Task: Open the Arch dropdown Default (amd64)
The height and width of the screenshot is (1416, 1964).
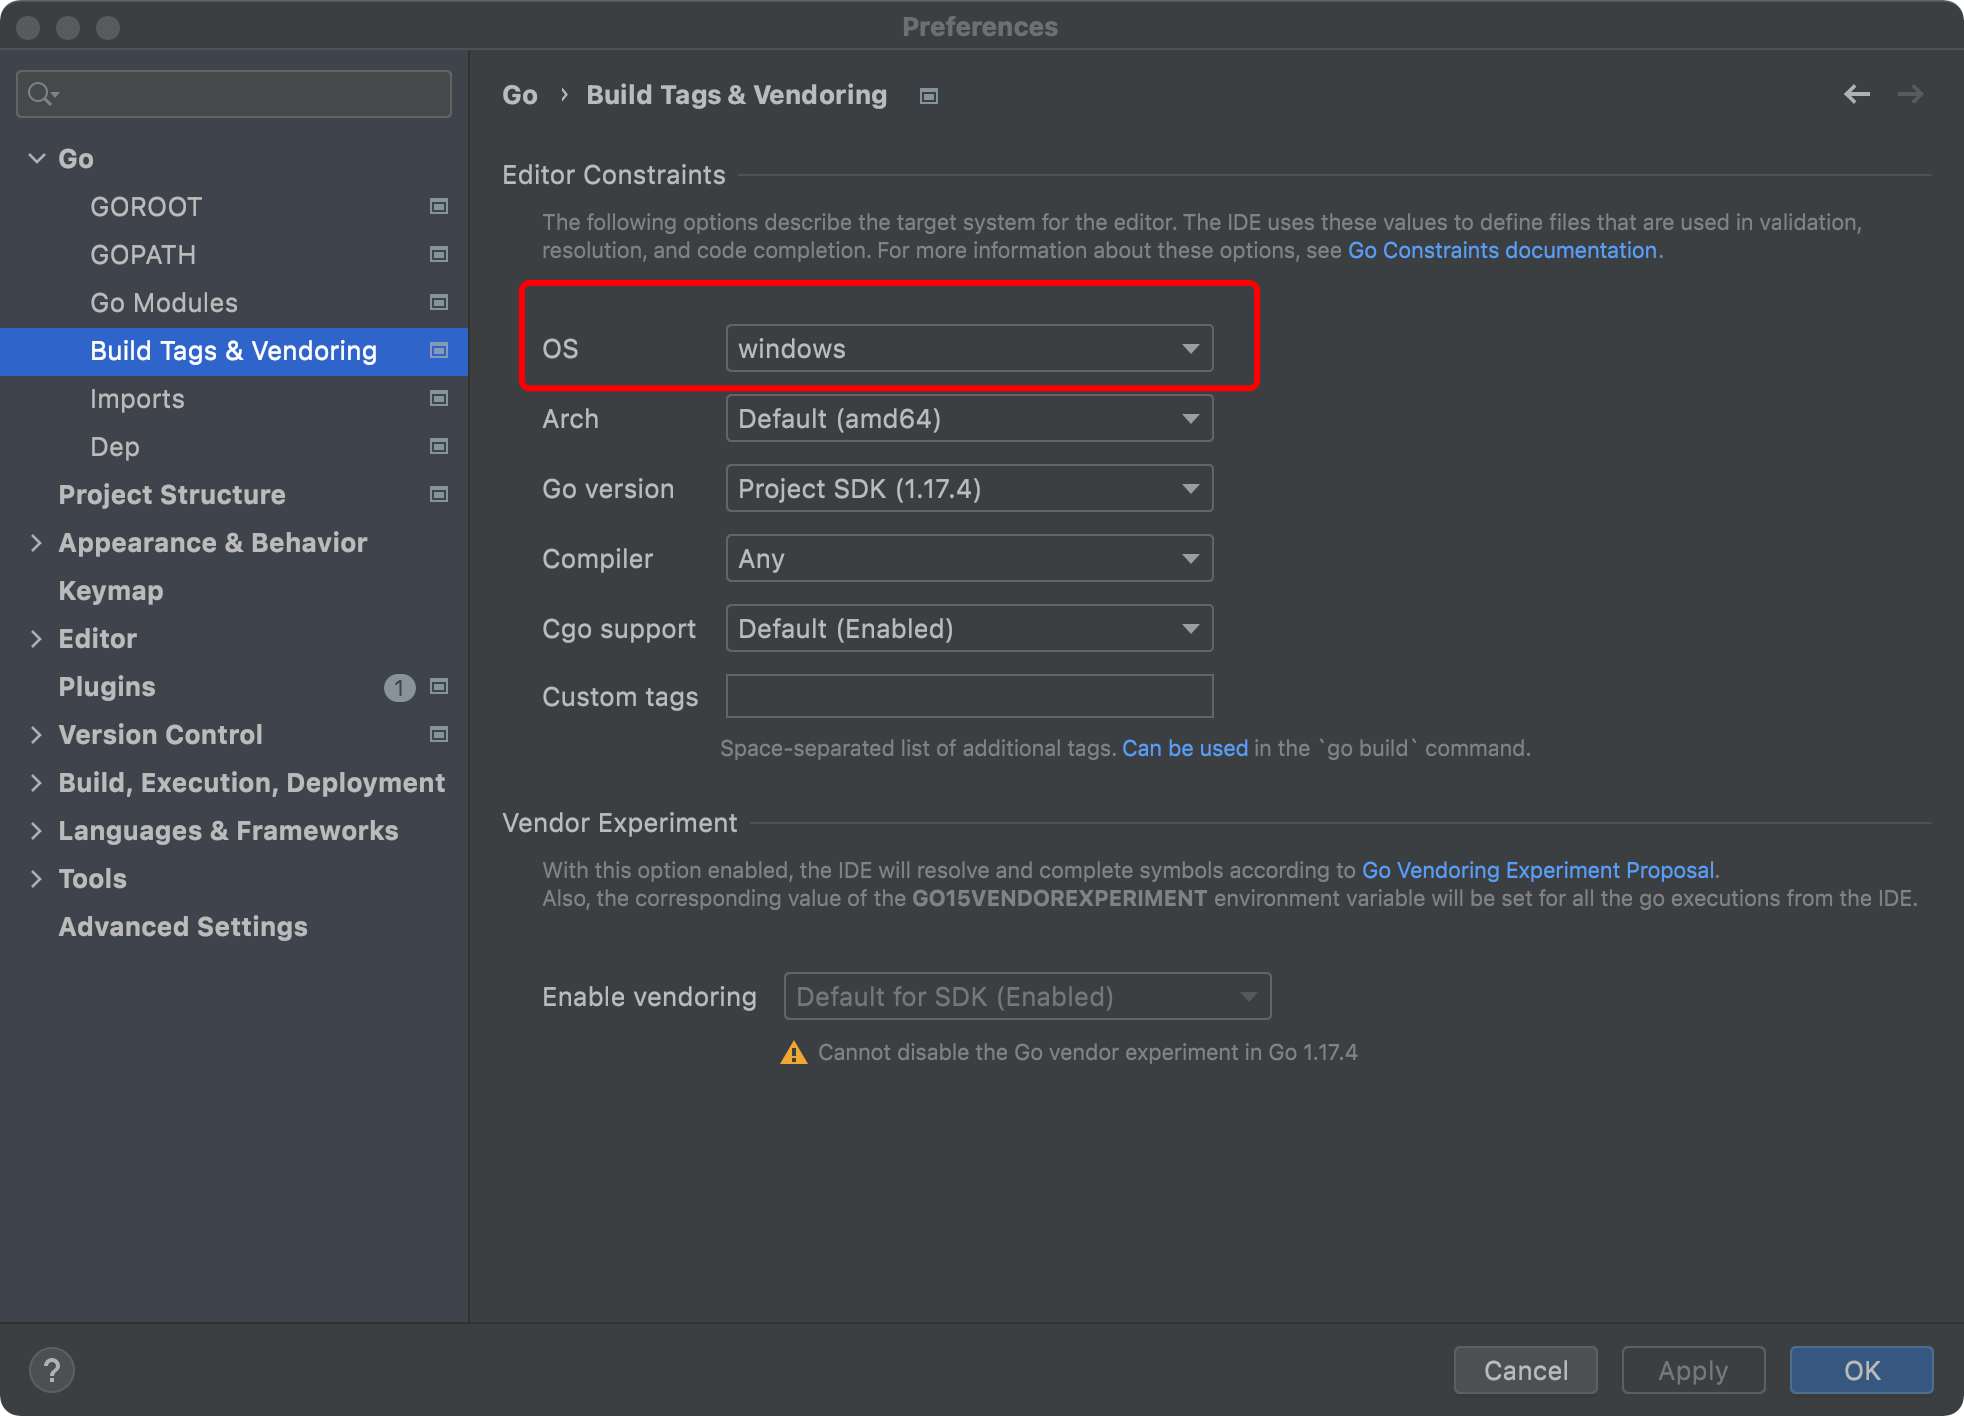Action: tap(969, 418)
